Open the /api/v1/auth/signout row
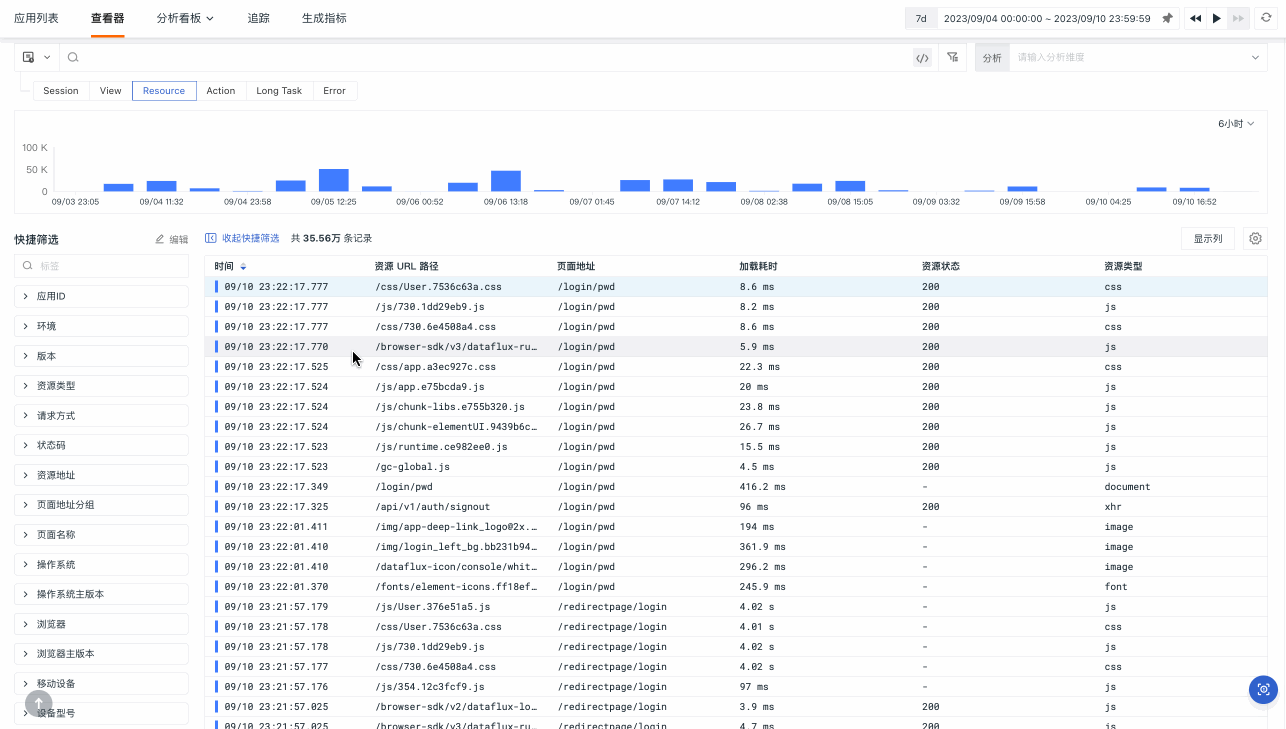The image size is (1286, 729). [x=736, y=507]
